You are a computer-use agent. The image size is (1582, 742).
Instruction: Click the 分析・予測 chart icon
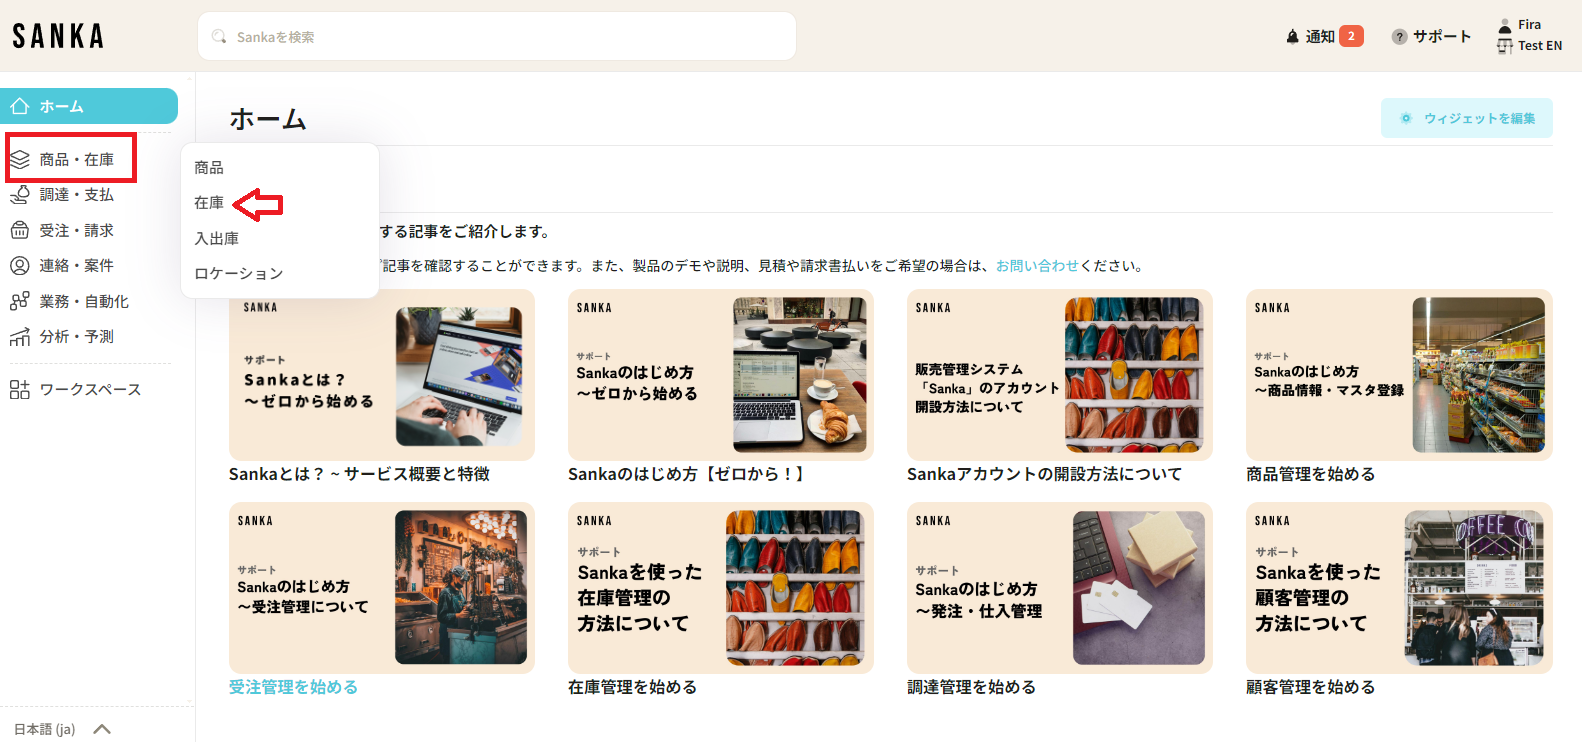coord(20,337)
